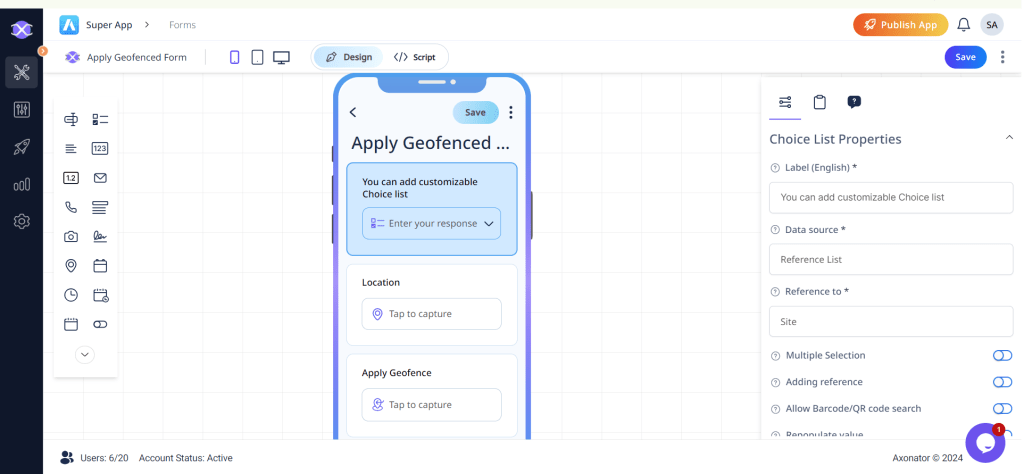The width and height of the screenshot is (1024, 474).
Task: Click the Label (English) input field
Action: (891, 198)
